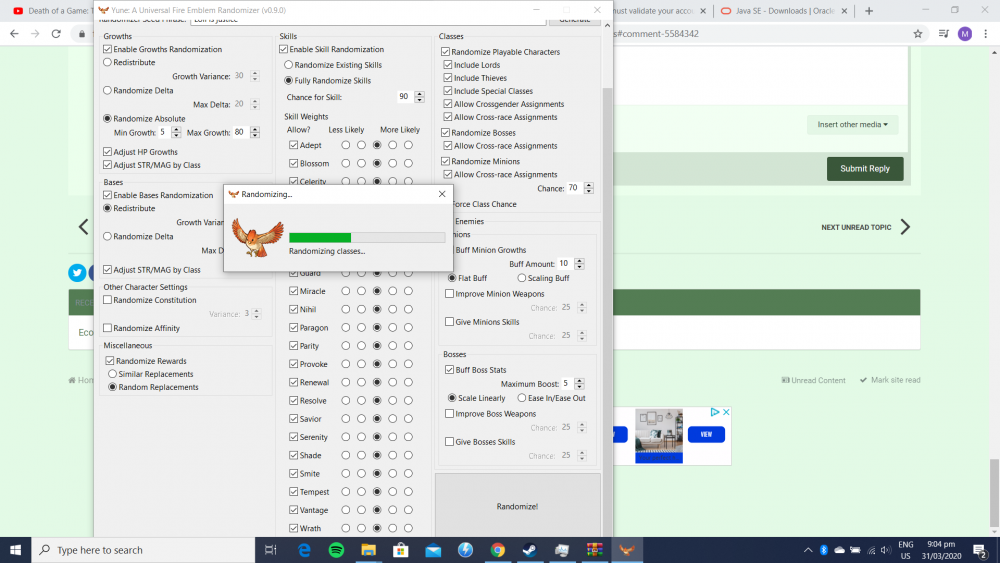Reload the browser page
The height and width of the screenshot is (563, 1000).
(x=56, y=34)
